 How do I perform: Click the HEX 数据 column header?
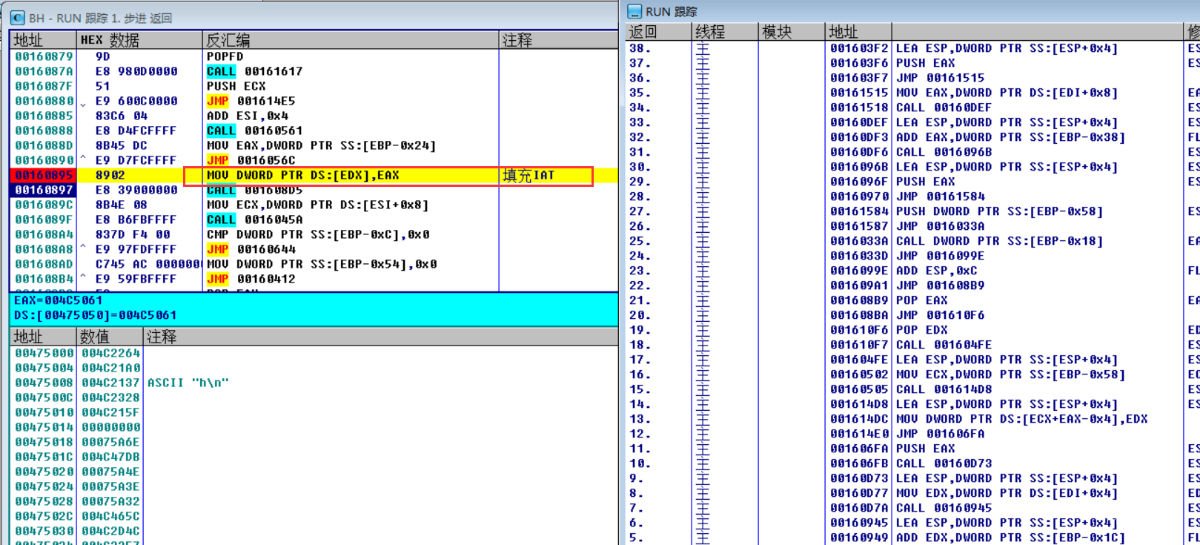tap(140, 40)
